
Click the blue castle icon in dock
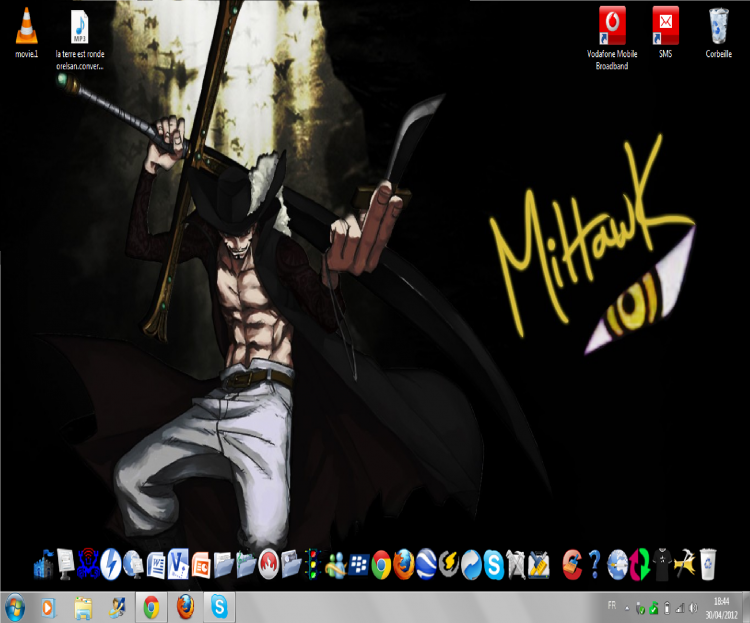[x=44, y=564]
